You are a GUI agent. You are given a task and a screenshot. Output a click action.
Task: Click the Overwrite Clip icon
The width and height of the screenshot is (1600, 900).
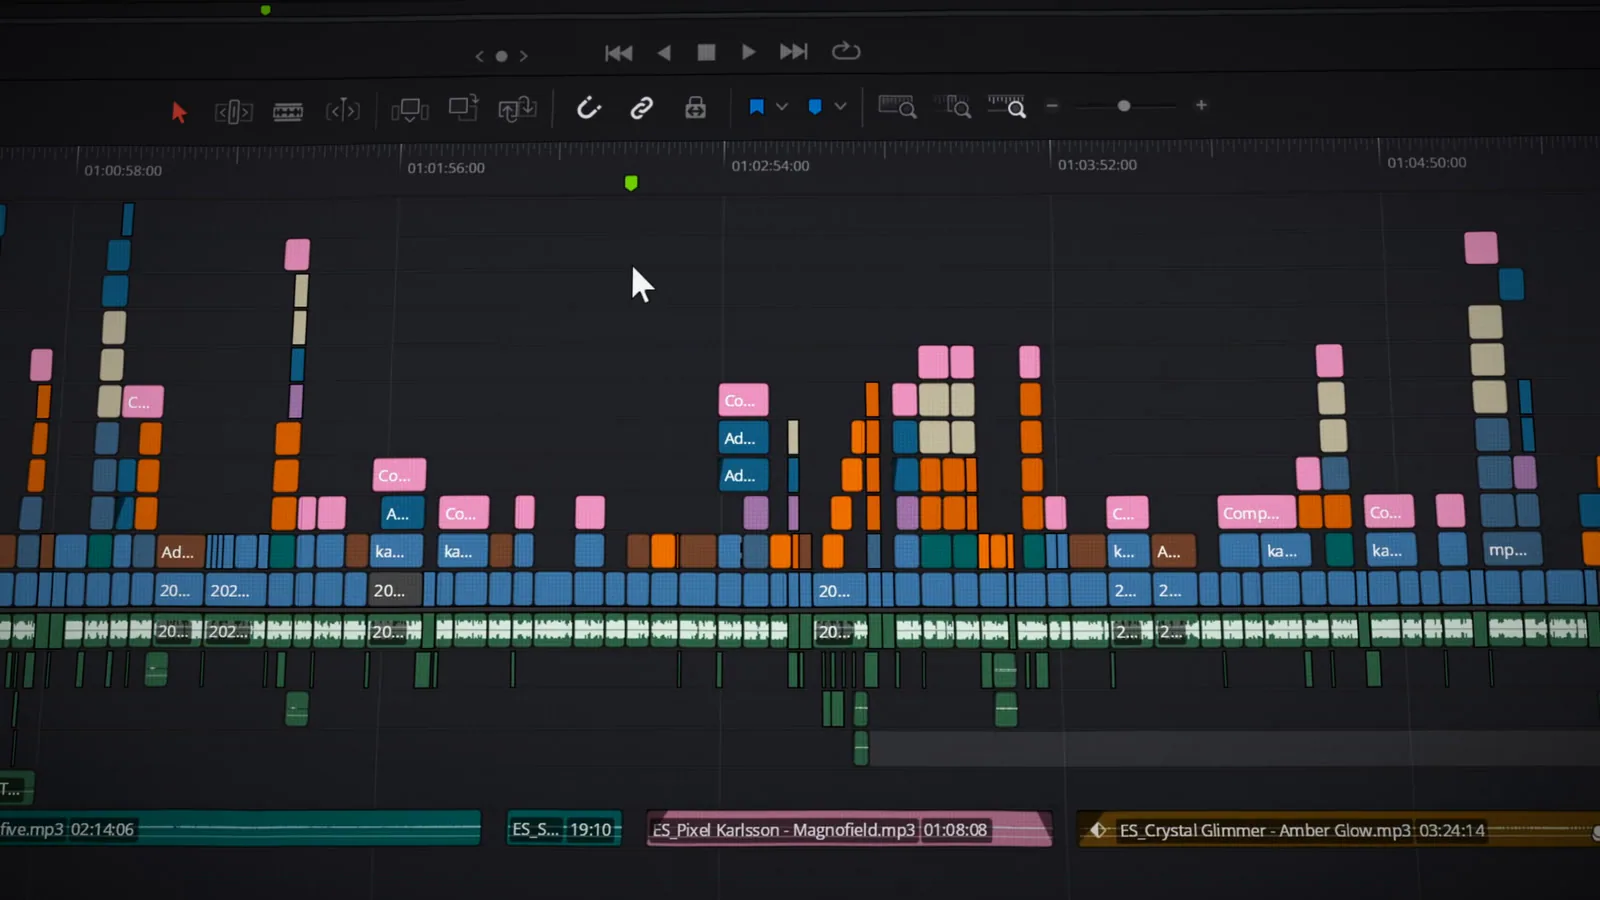[463, 107]
